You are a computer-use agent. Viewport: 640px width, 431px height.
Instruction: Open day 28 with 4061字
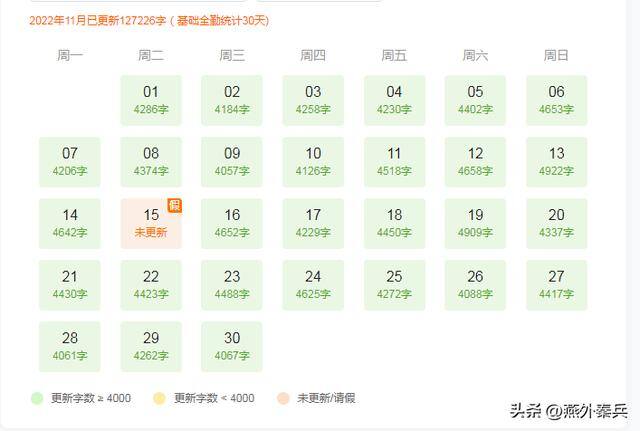click(x=70, y=347)
